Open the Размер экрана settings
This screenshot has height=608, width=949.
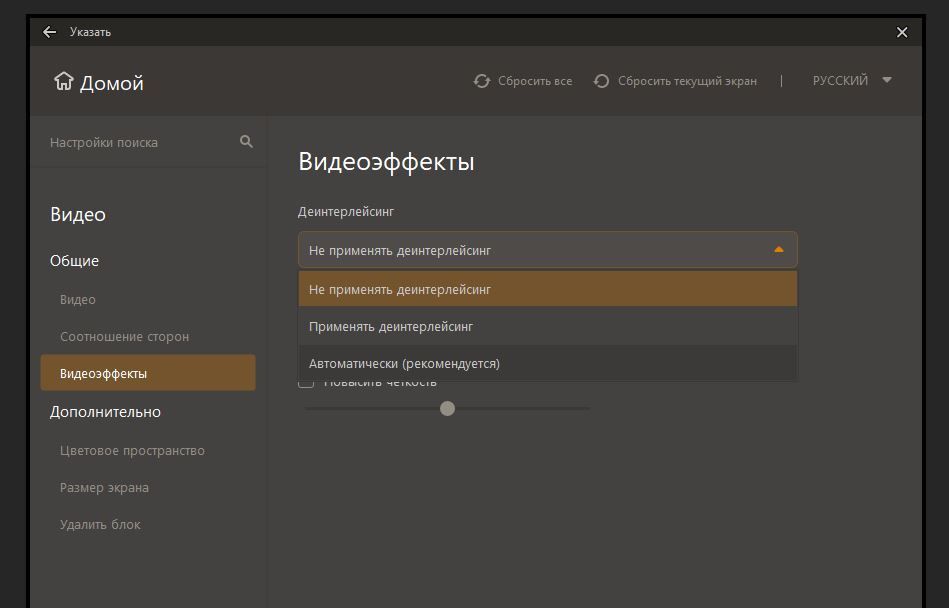[x=104, y=488]
